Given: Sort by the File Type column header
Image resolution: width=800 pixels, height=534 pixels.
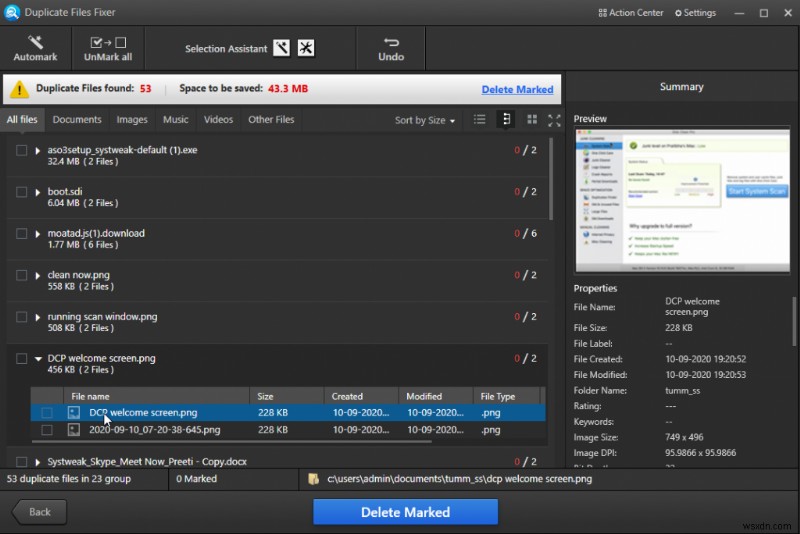Looking at the screenshot, I should [x=506, y=396].
